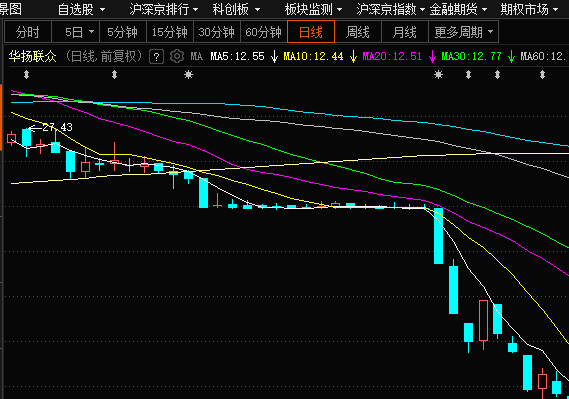Click the 27.43 high price label
The width and height of the screenshot is (569, 399).
[57, 127]
